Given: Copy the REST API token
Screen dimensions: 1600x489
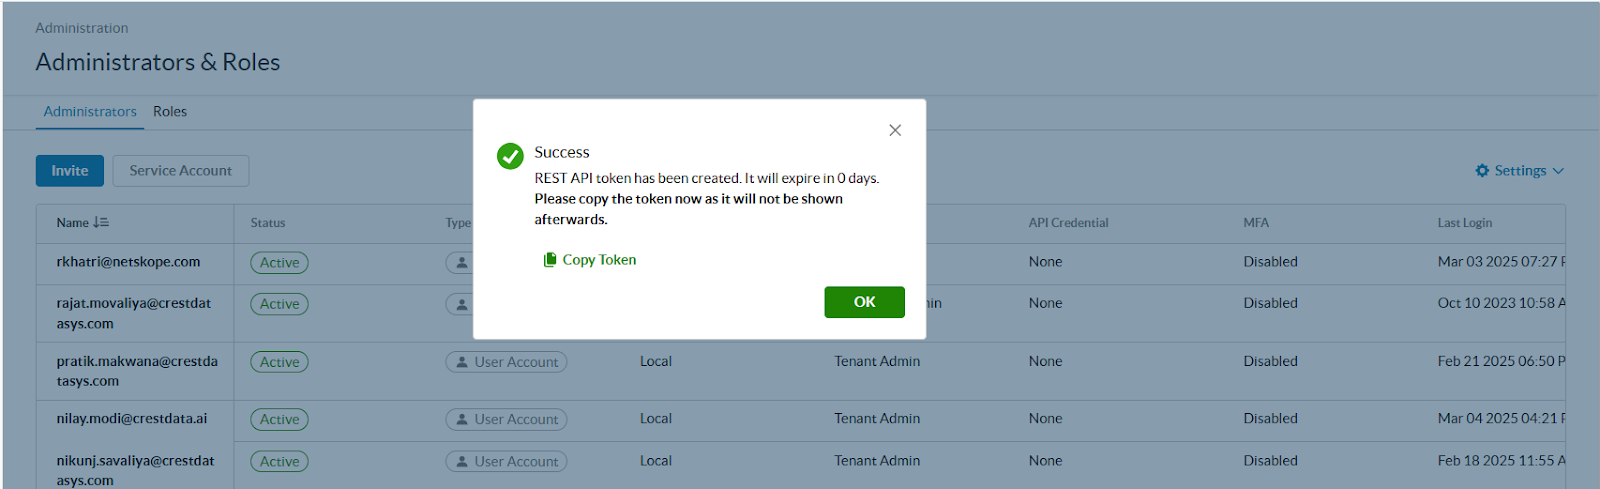Looking at the screenshot, I should pos(590,260).
